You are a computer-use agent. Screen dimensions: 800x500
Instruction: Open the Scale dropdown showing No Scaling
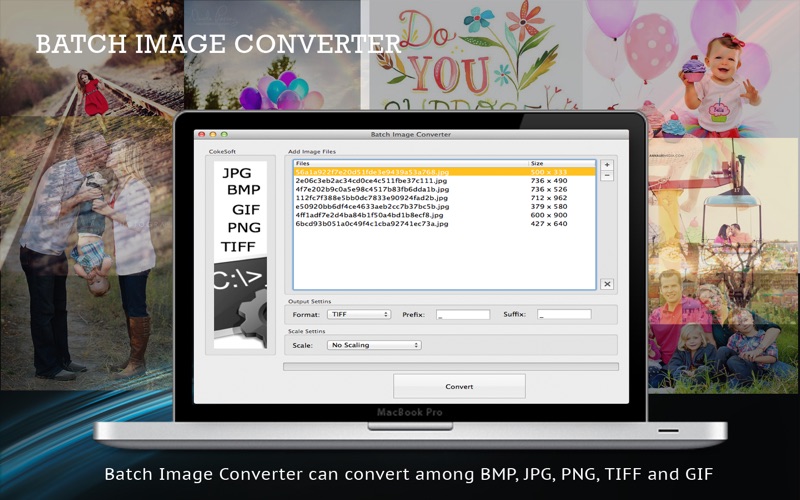point(374,345)
